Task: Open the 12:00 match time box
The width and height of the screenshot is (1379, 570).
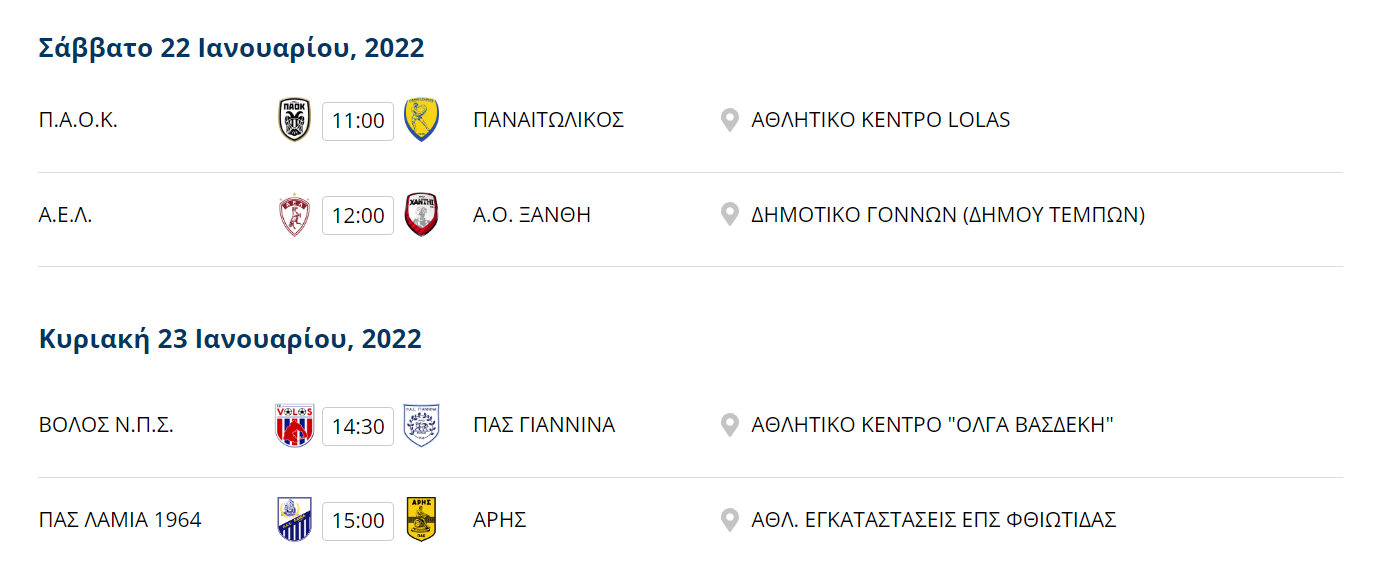Action: 358,216
